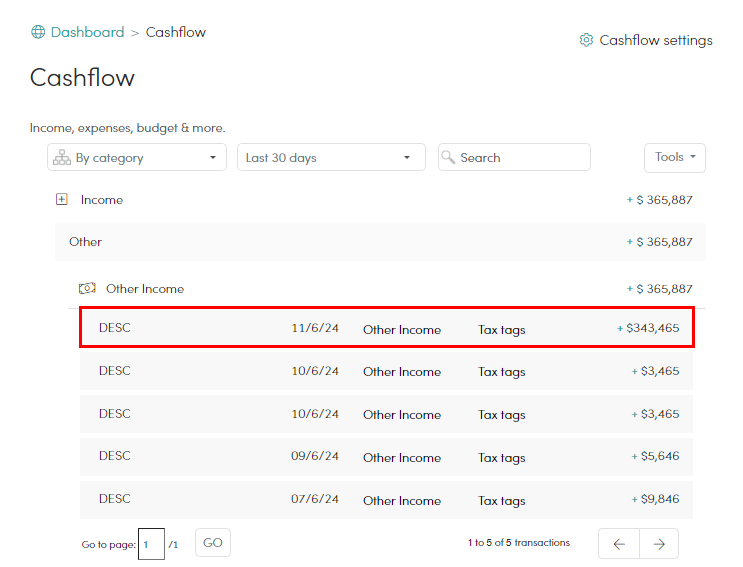Open the Tools dropdown menu

(x=675, y=158)
